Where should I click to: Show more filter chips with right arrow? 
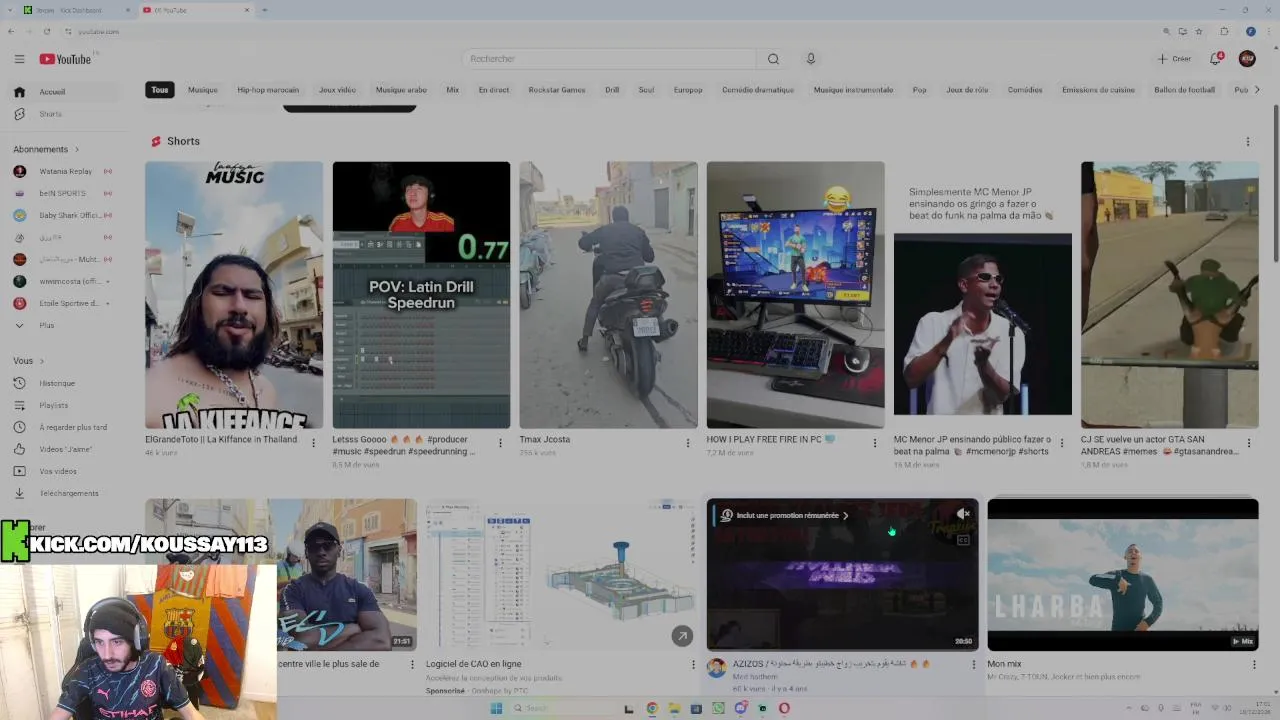tap(1257, 90)
